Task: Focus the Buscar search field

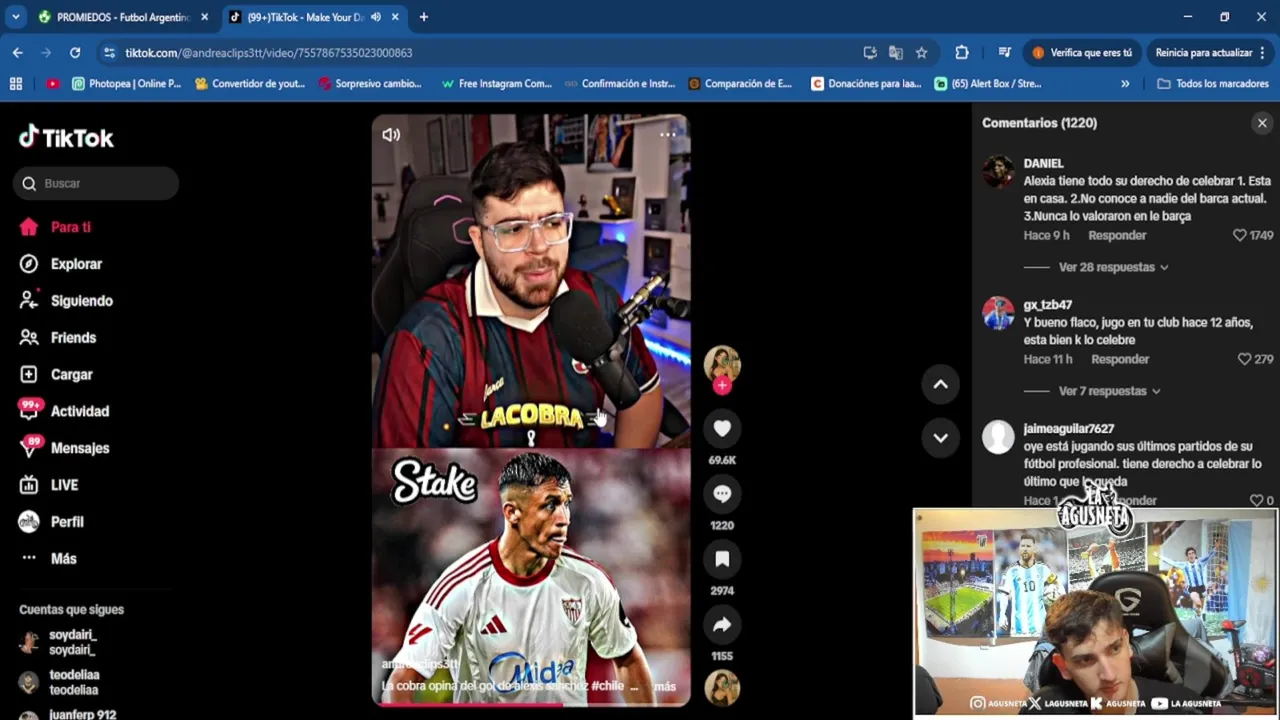Action: tap(96, 183)
